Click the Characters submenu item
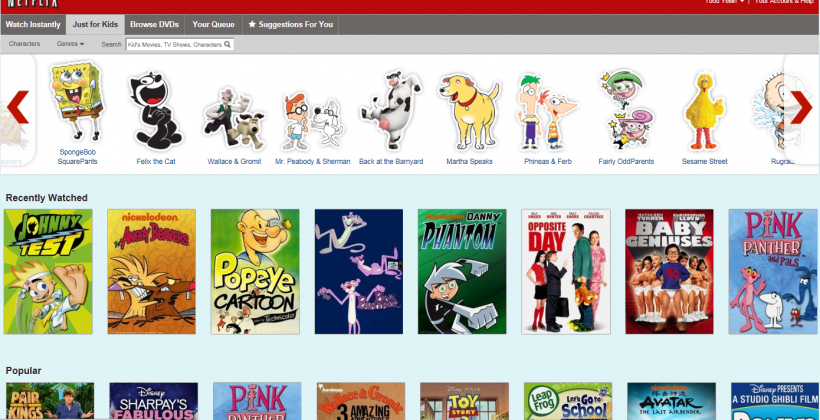 [x=24, y=44]
